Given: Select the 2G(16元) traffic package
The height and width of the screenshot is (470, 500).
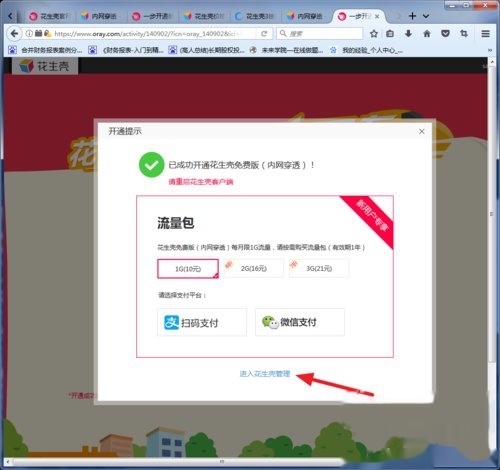Looking at the screenshot, I should point(254,269).
